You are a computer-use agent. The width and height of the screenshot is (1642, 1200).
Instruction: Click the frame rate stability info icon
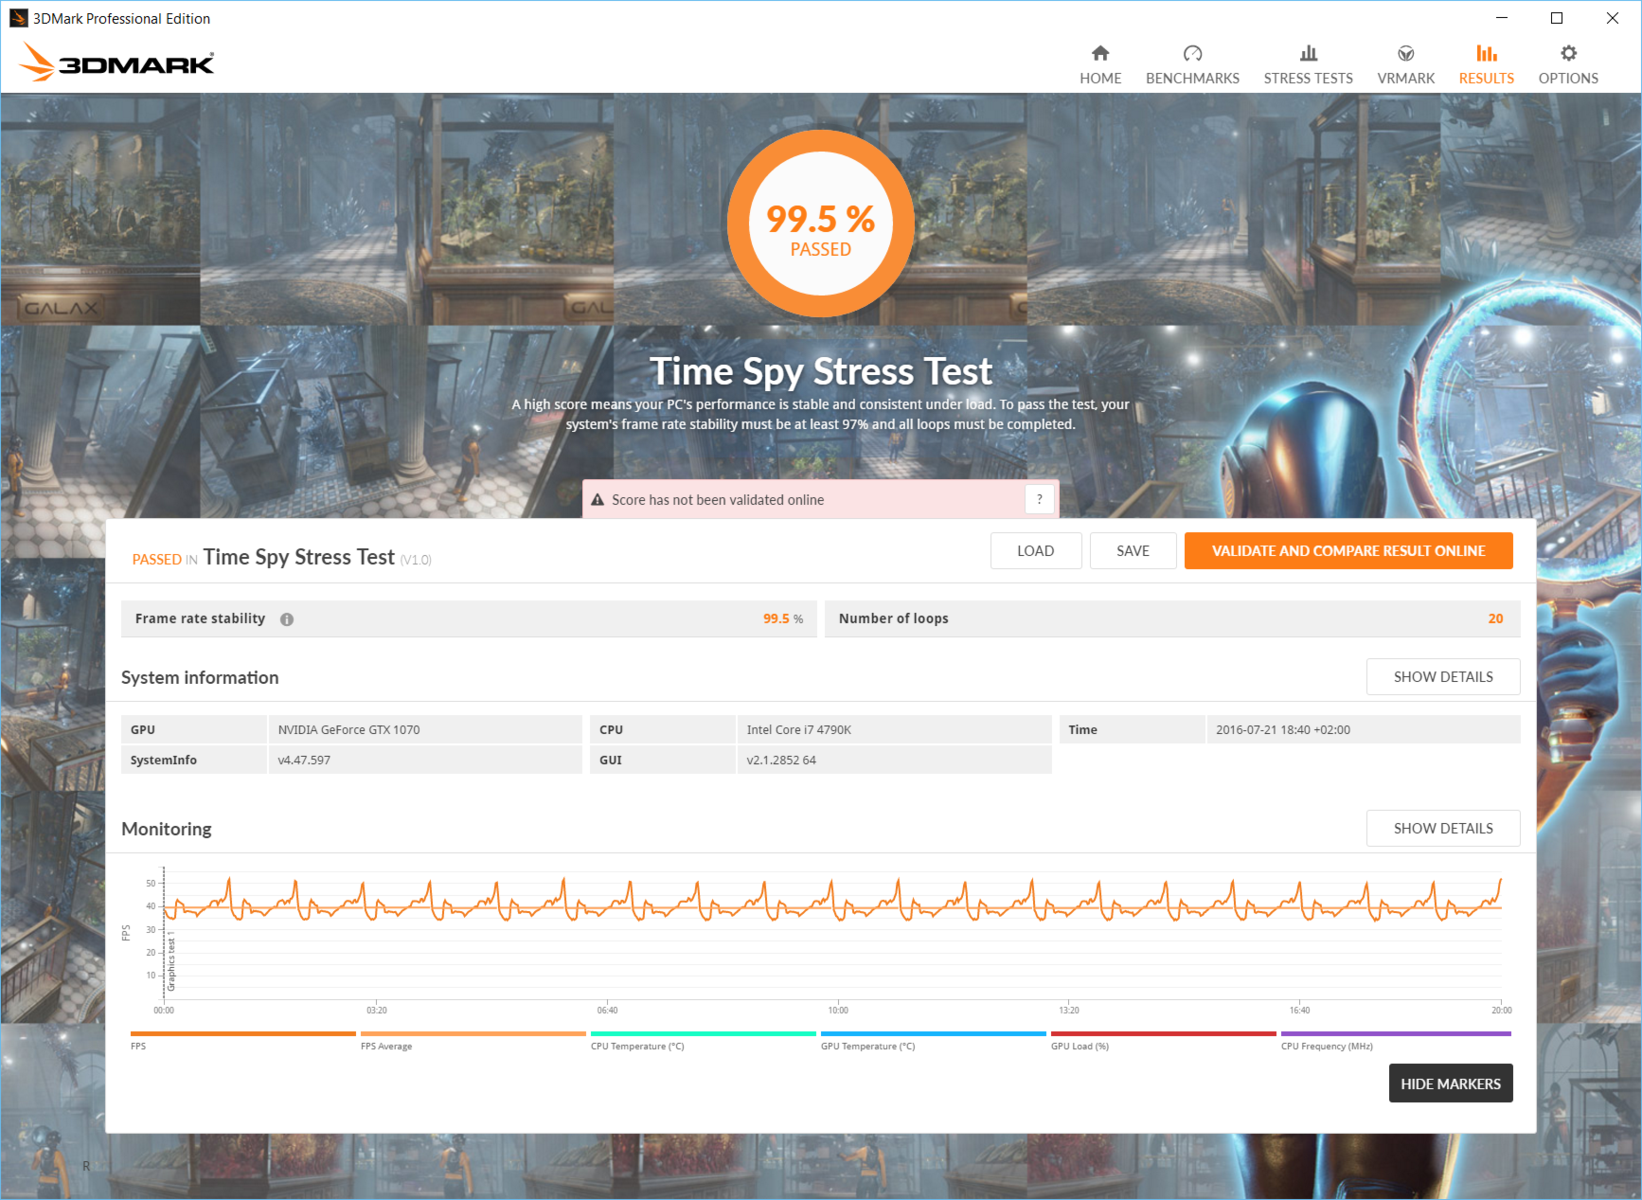tap(287, 619)
